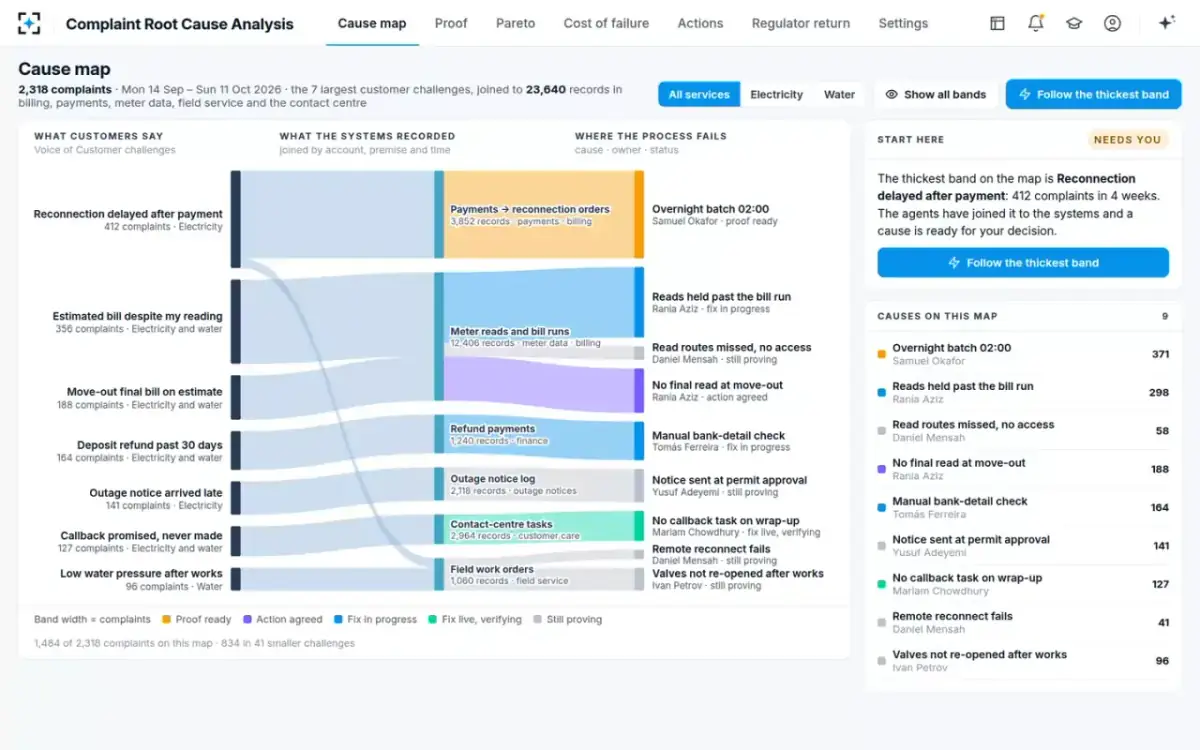Click the Fix live, verifying legend swatch
The image size is (1200, 750).
[433, 620]
